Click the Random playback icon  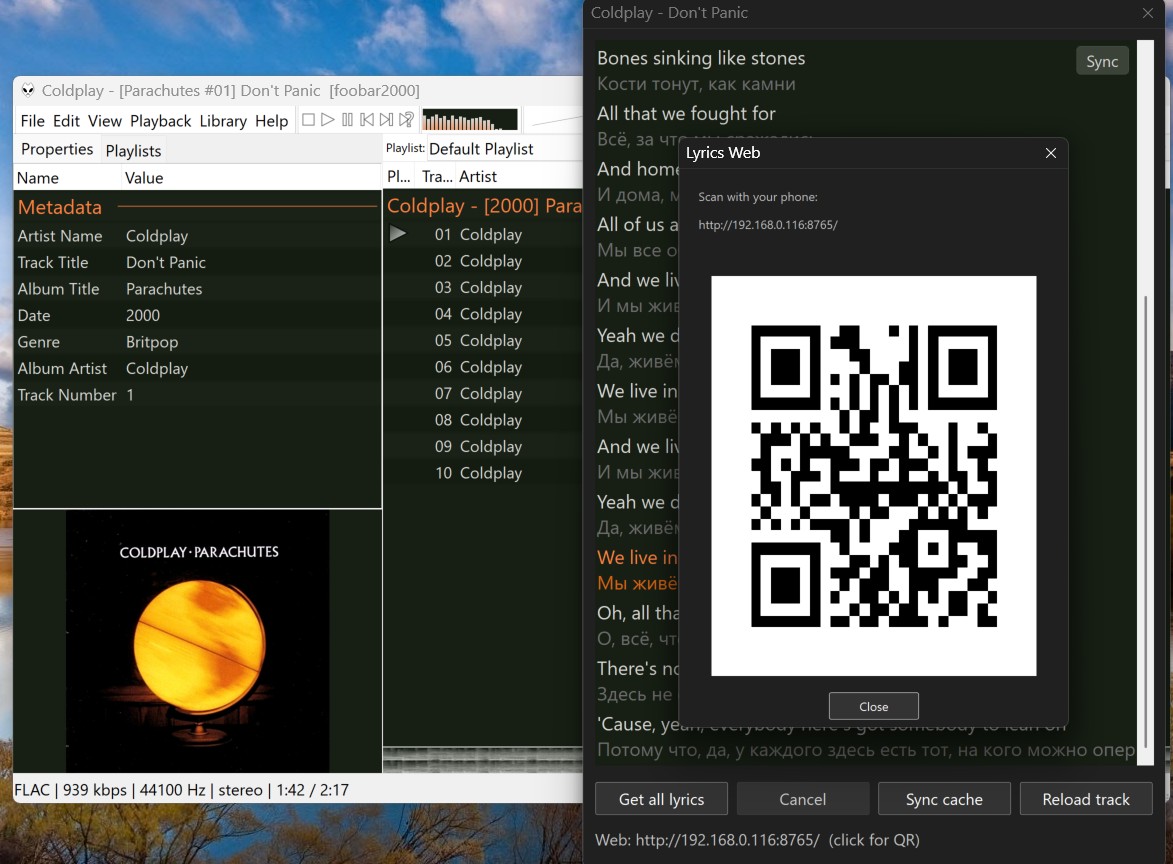[x=406, y=120]
